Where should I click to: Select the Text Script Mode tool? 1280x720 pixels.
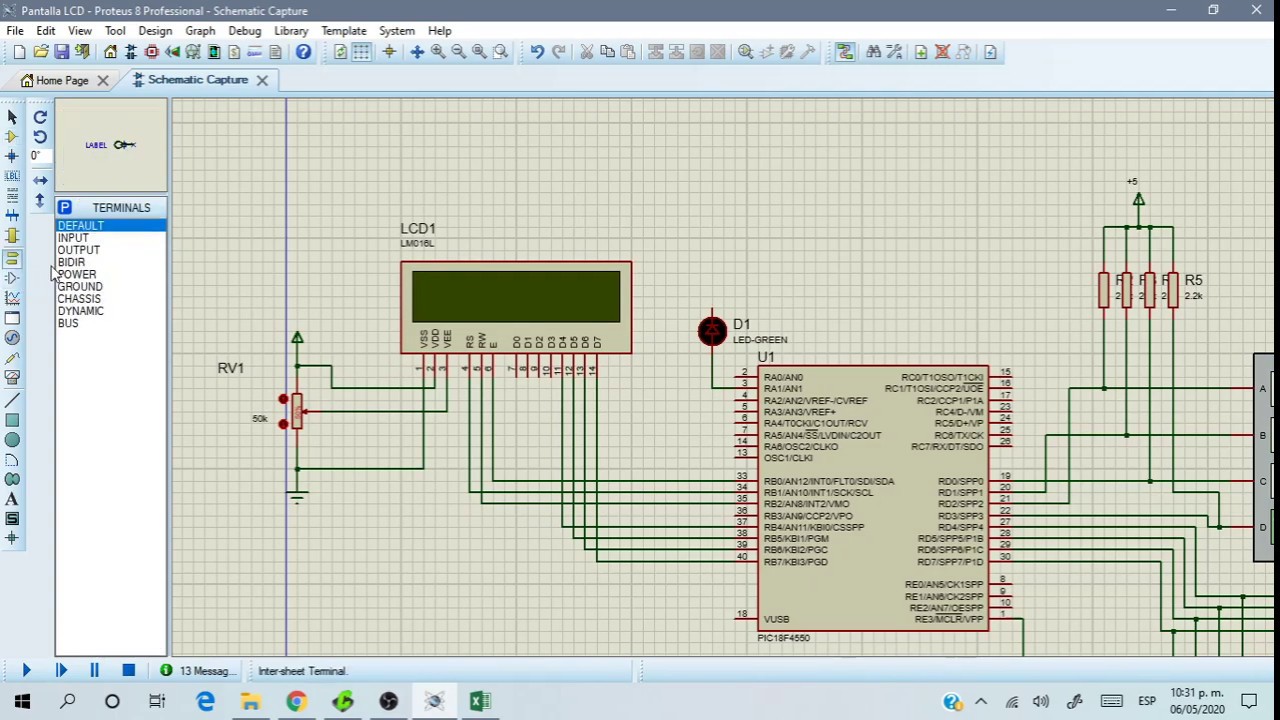12,196
